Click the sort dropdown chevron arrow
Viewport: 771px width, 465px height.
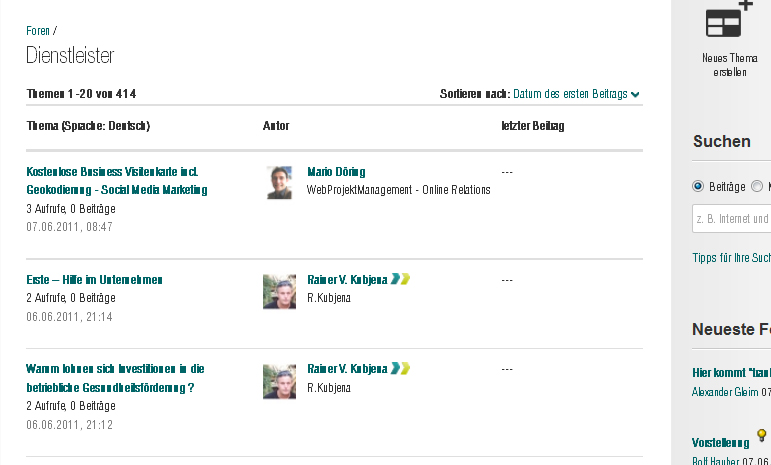[x=636, y=95]
